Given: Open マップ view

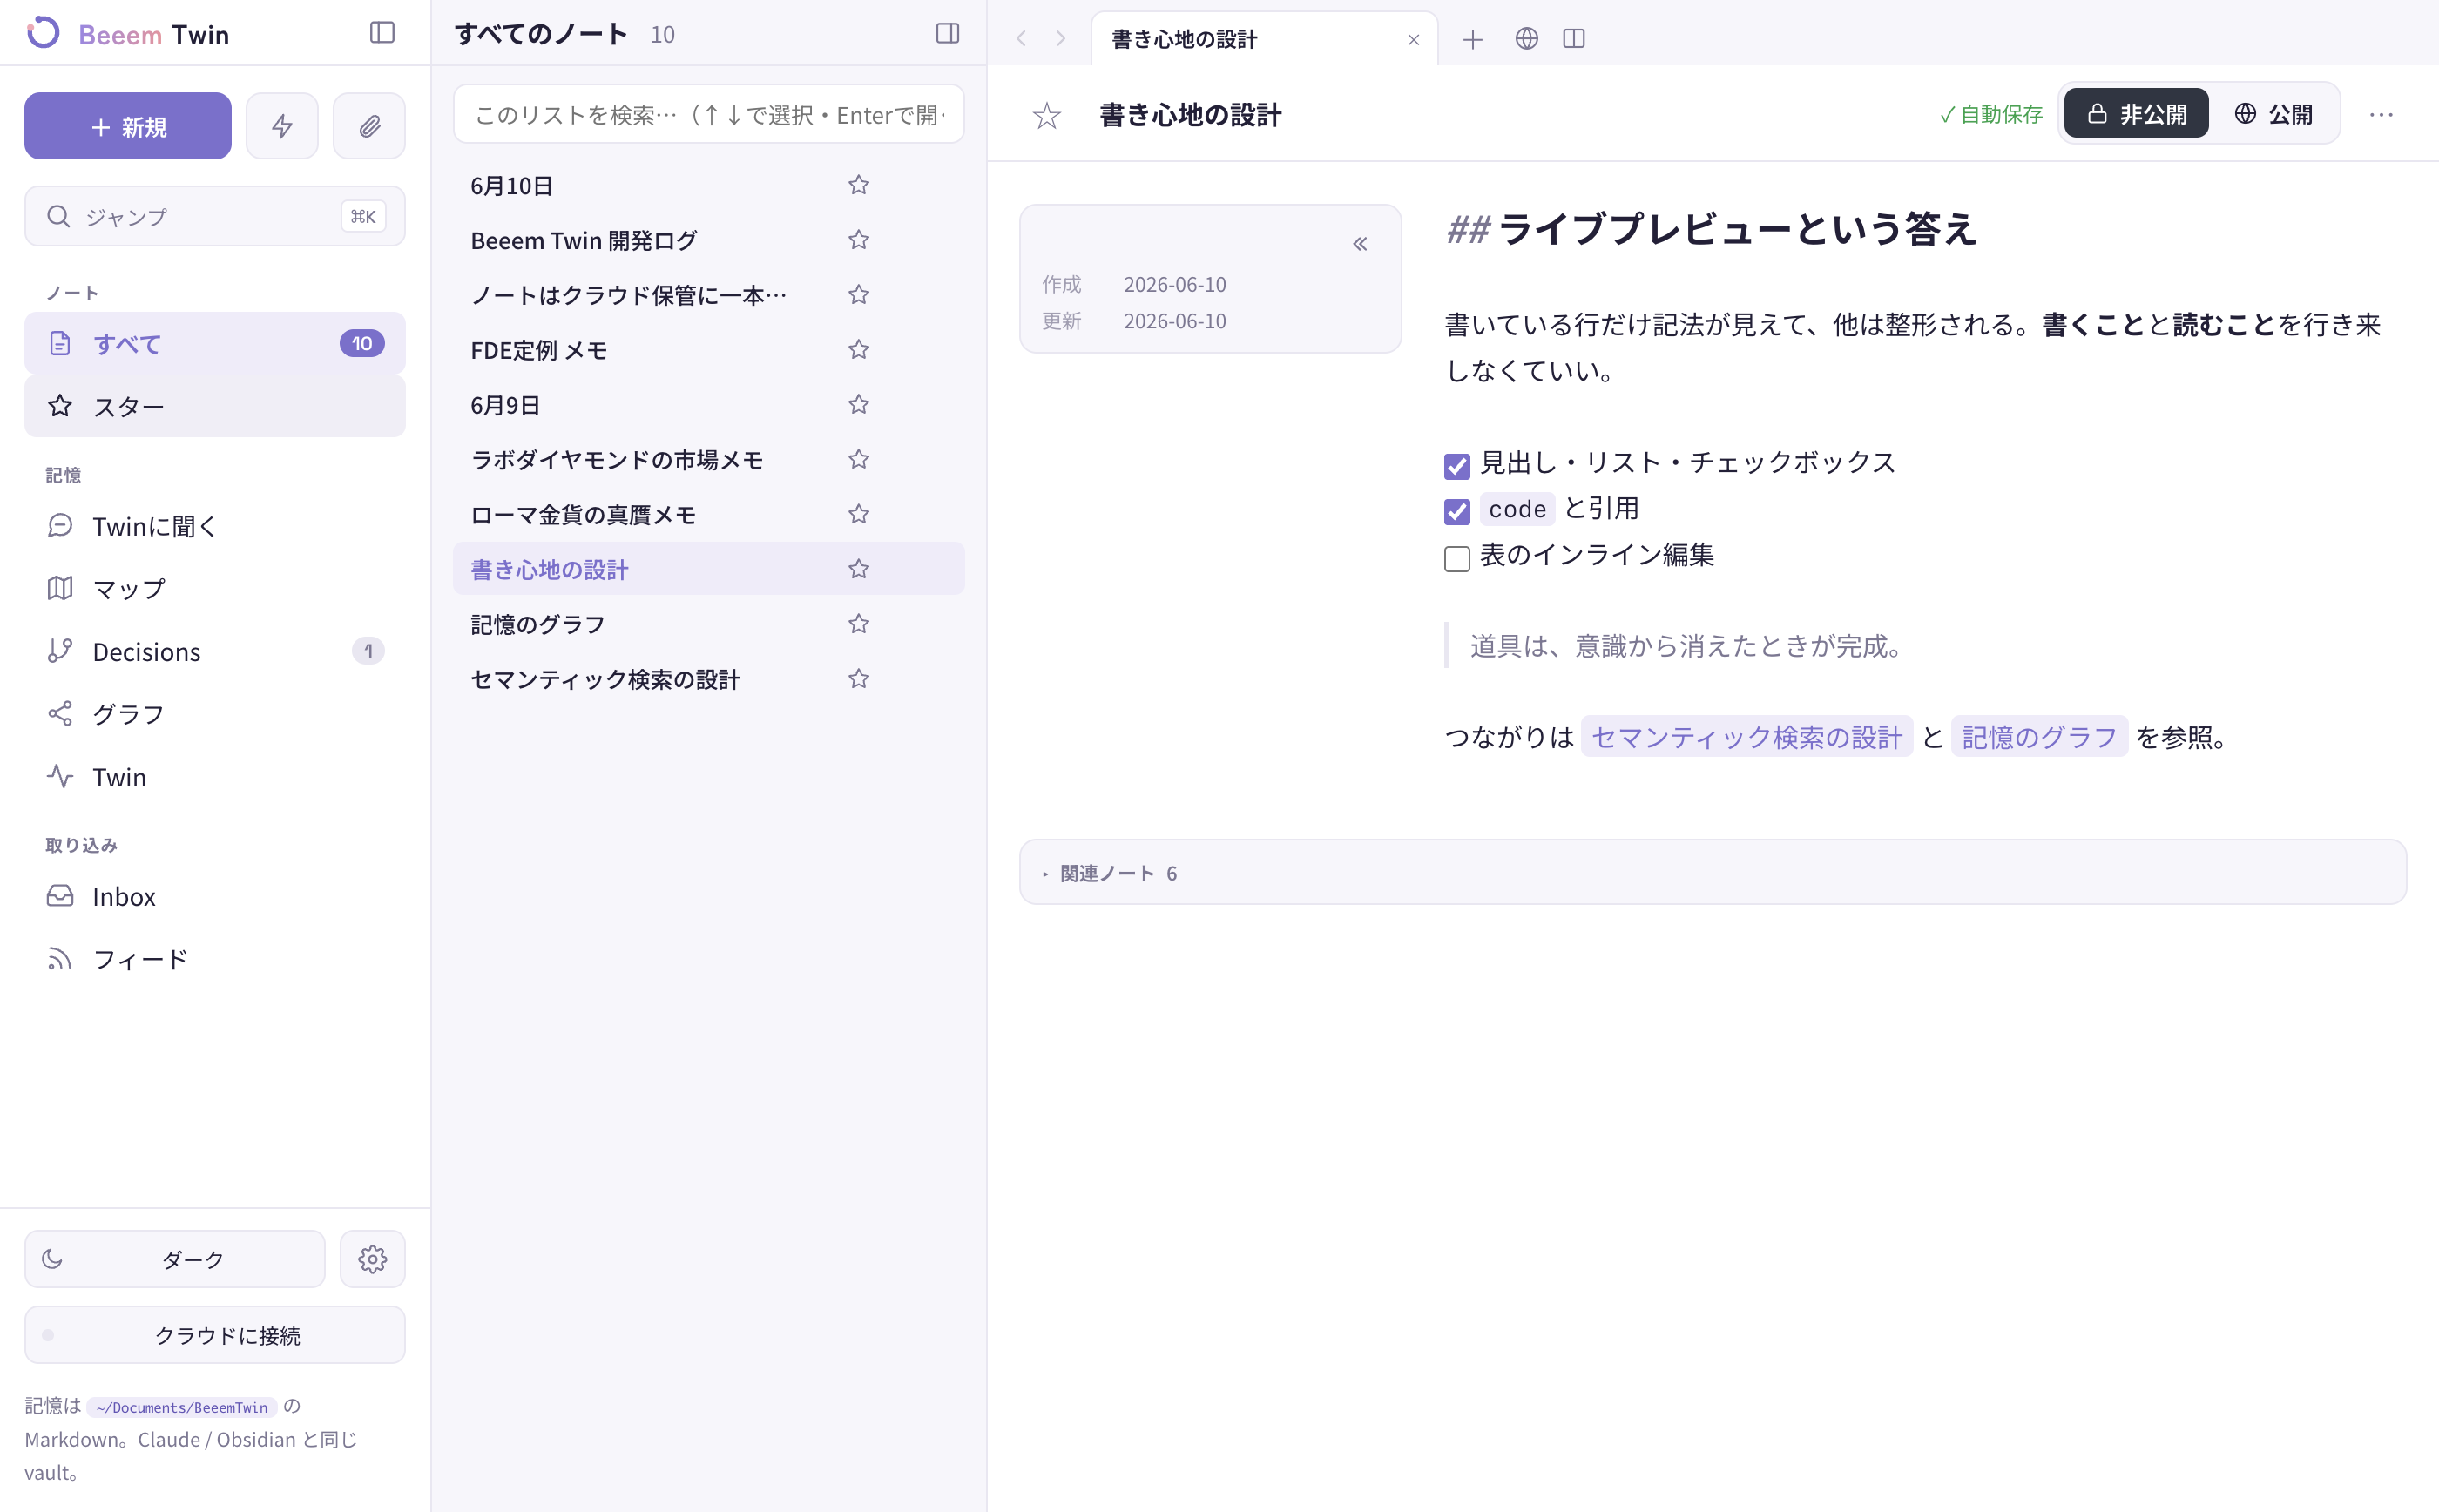Looking at the screenshot, I should [x=215, y=589].
